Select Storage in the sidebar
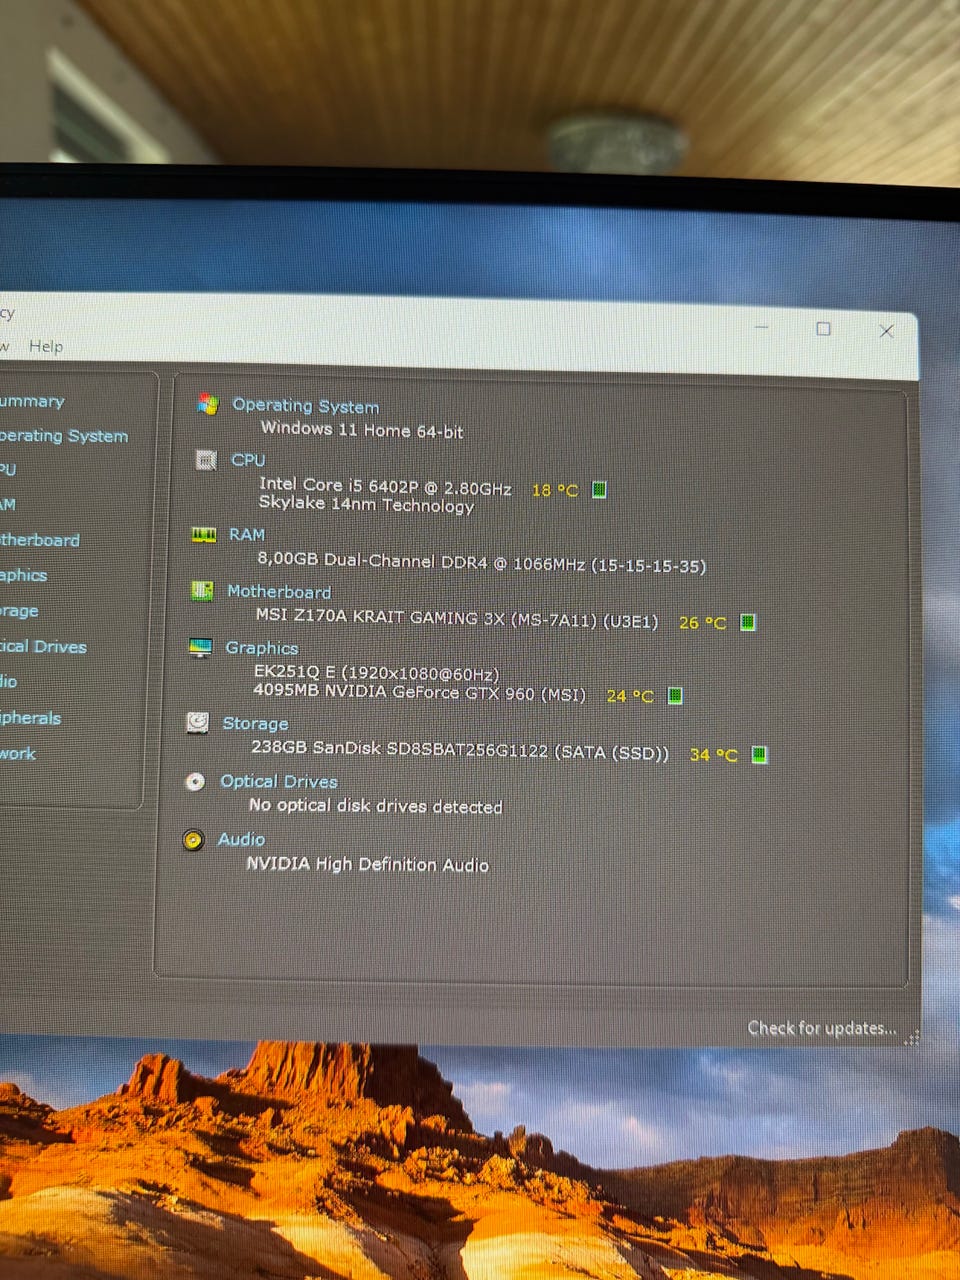Screen dimensions: 960x1280 19,611
